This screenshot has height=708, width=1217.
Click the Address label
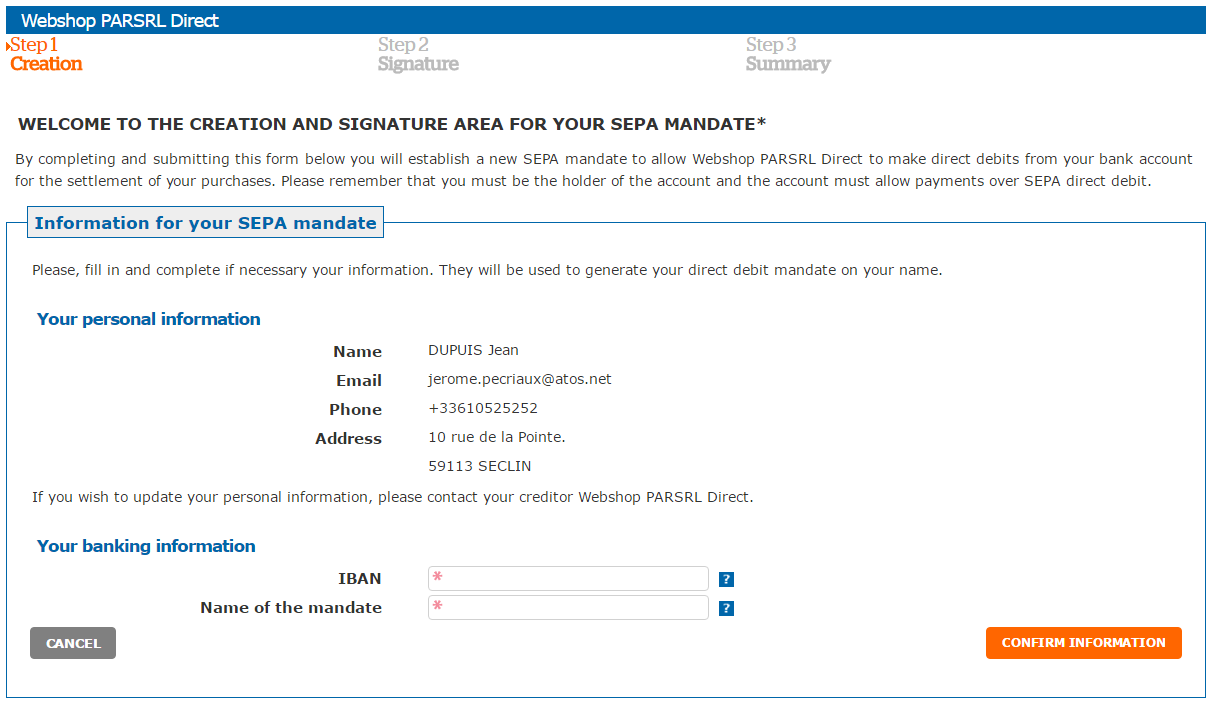[348, 438]
